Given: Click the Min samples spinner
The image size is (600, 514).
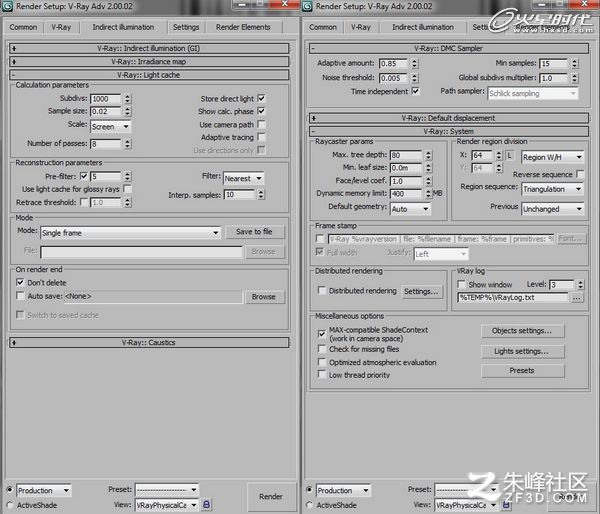Looking at the screenshot, I should pyautogui.click(x=574, y=63).
